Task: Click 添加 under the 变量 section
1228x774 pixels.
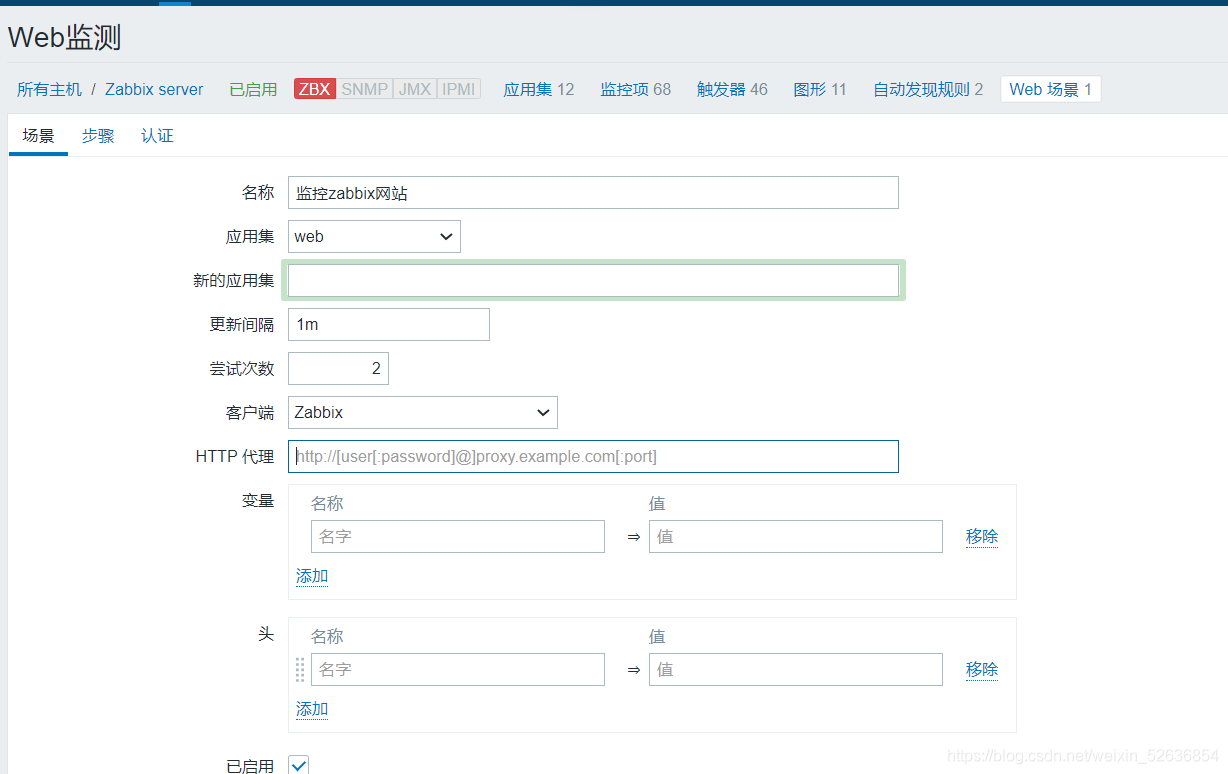Action: click(312, 576)
